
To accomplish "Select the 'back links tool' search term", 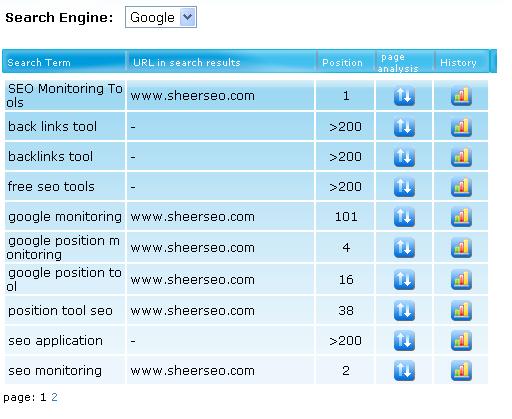I will [x=52, y=127].
